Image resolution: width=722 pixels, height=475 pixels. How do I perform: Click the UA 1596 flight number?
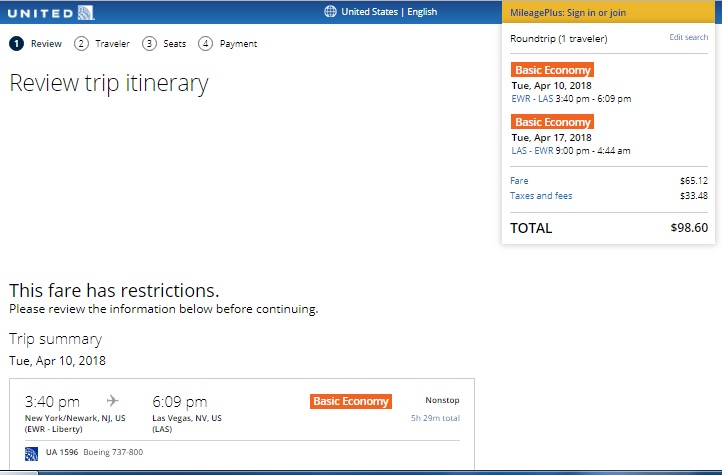(x=62, y=452)
